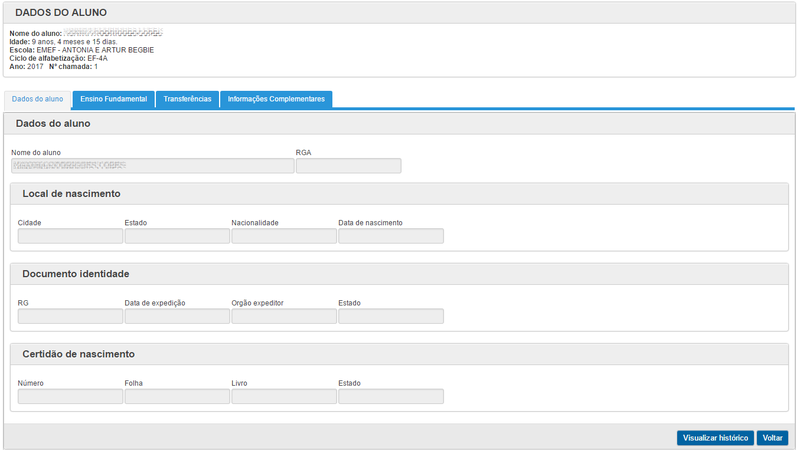Click the RG field in Documento identidade
The height and width of the screenshot is (450, 800).
tap(70, 316)
